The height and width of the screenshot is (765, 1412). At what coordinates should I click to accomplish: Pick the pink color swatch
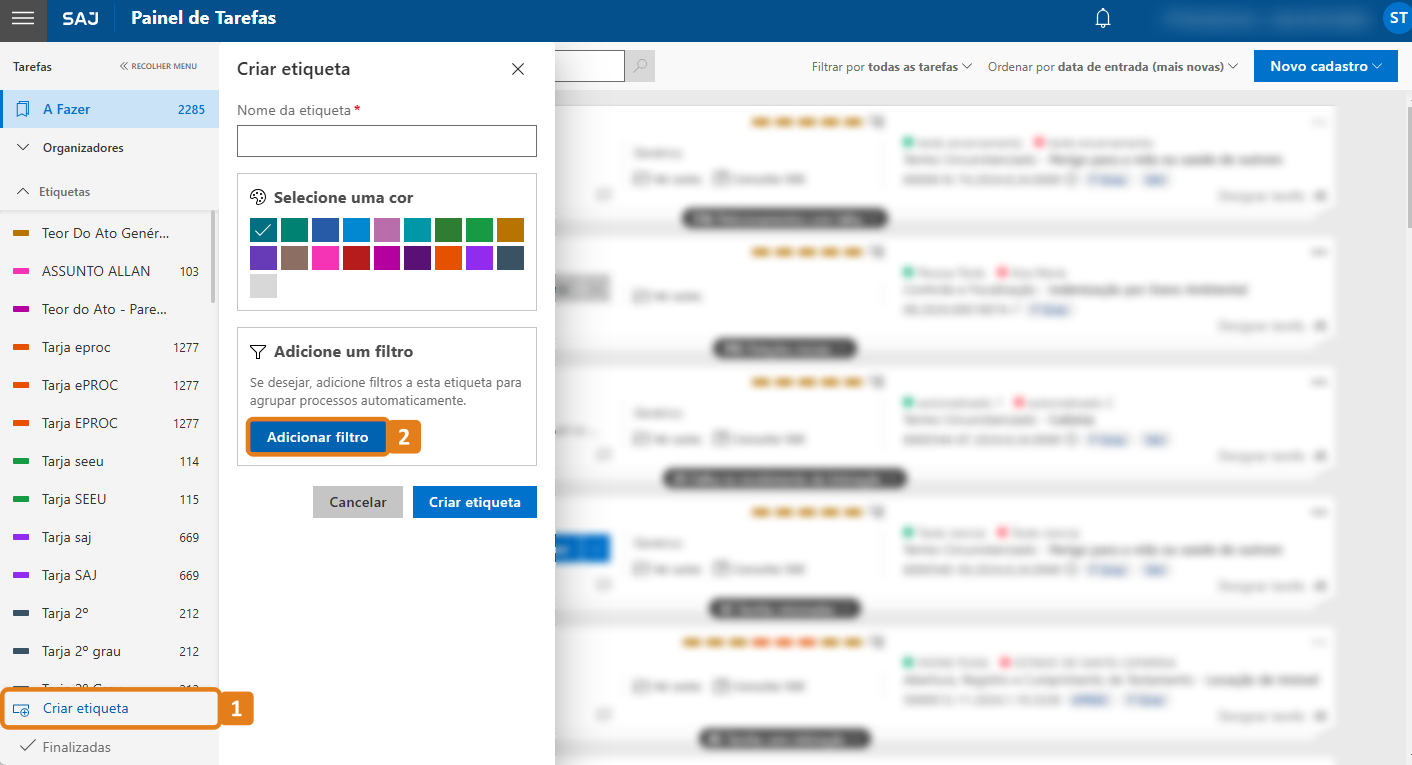(325, 258)
